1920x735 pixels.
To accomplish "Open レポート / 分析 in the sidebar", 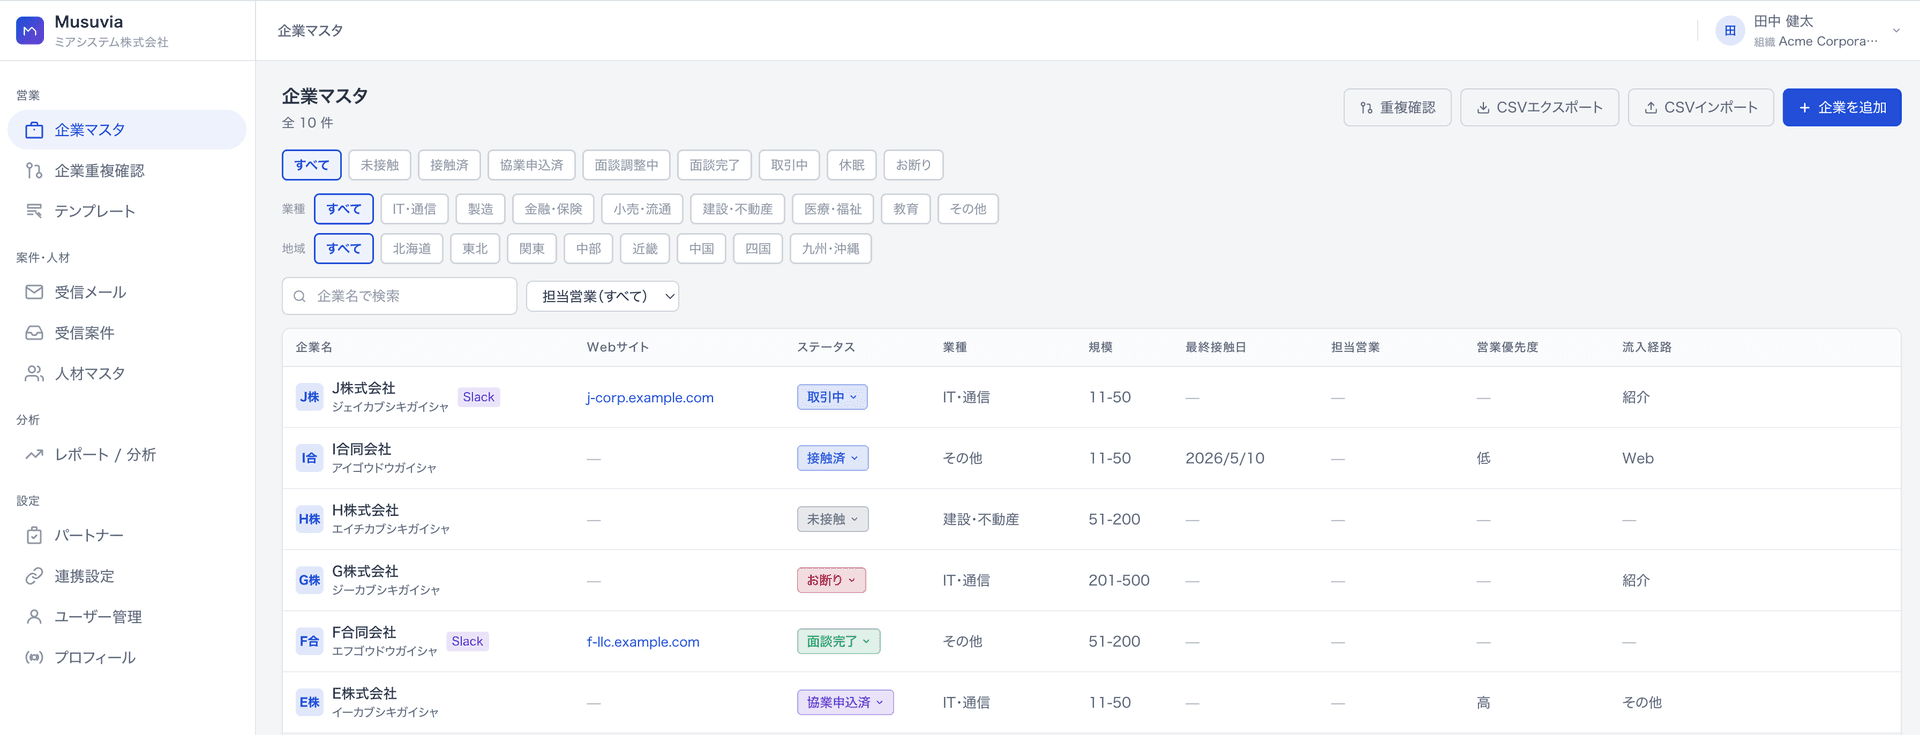I will 127,455.
